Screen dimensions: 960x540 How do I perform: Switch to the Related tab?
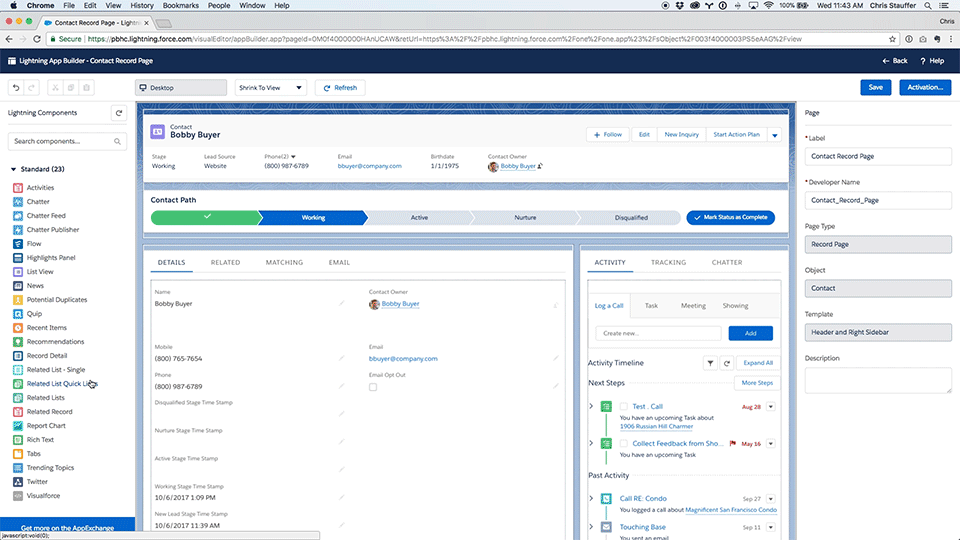point(225,262)
